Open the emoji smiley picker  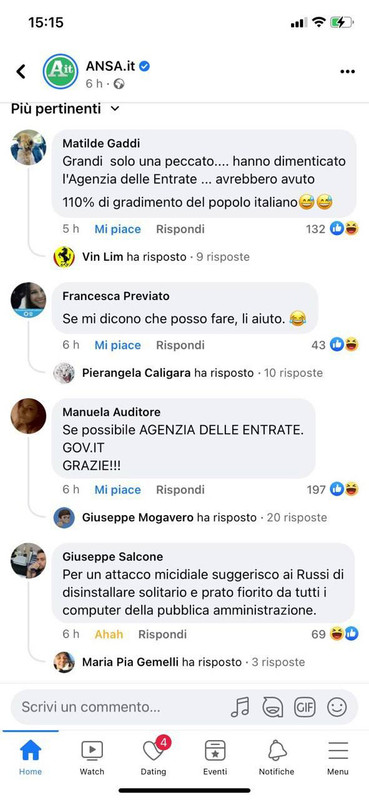point(337,707)
